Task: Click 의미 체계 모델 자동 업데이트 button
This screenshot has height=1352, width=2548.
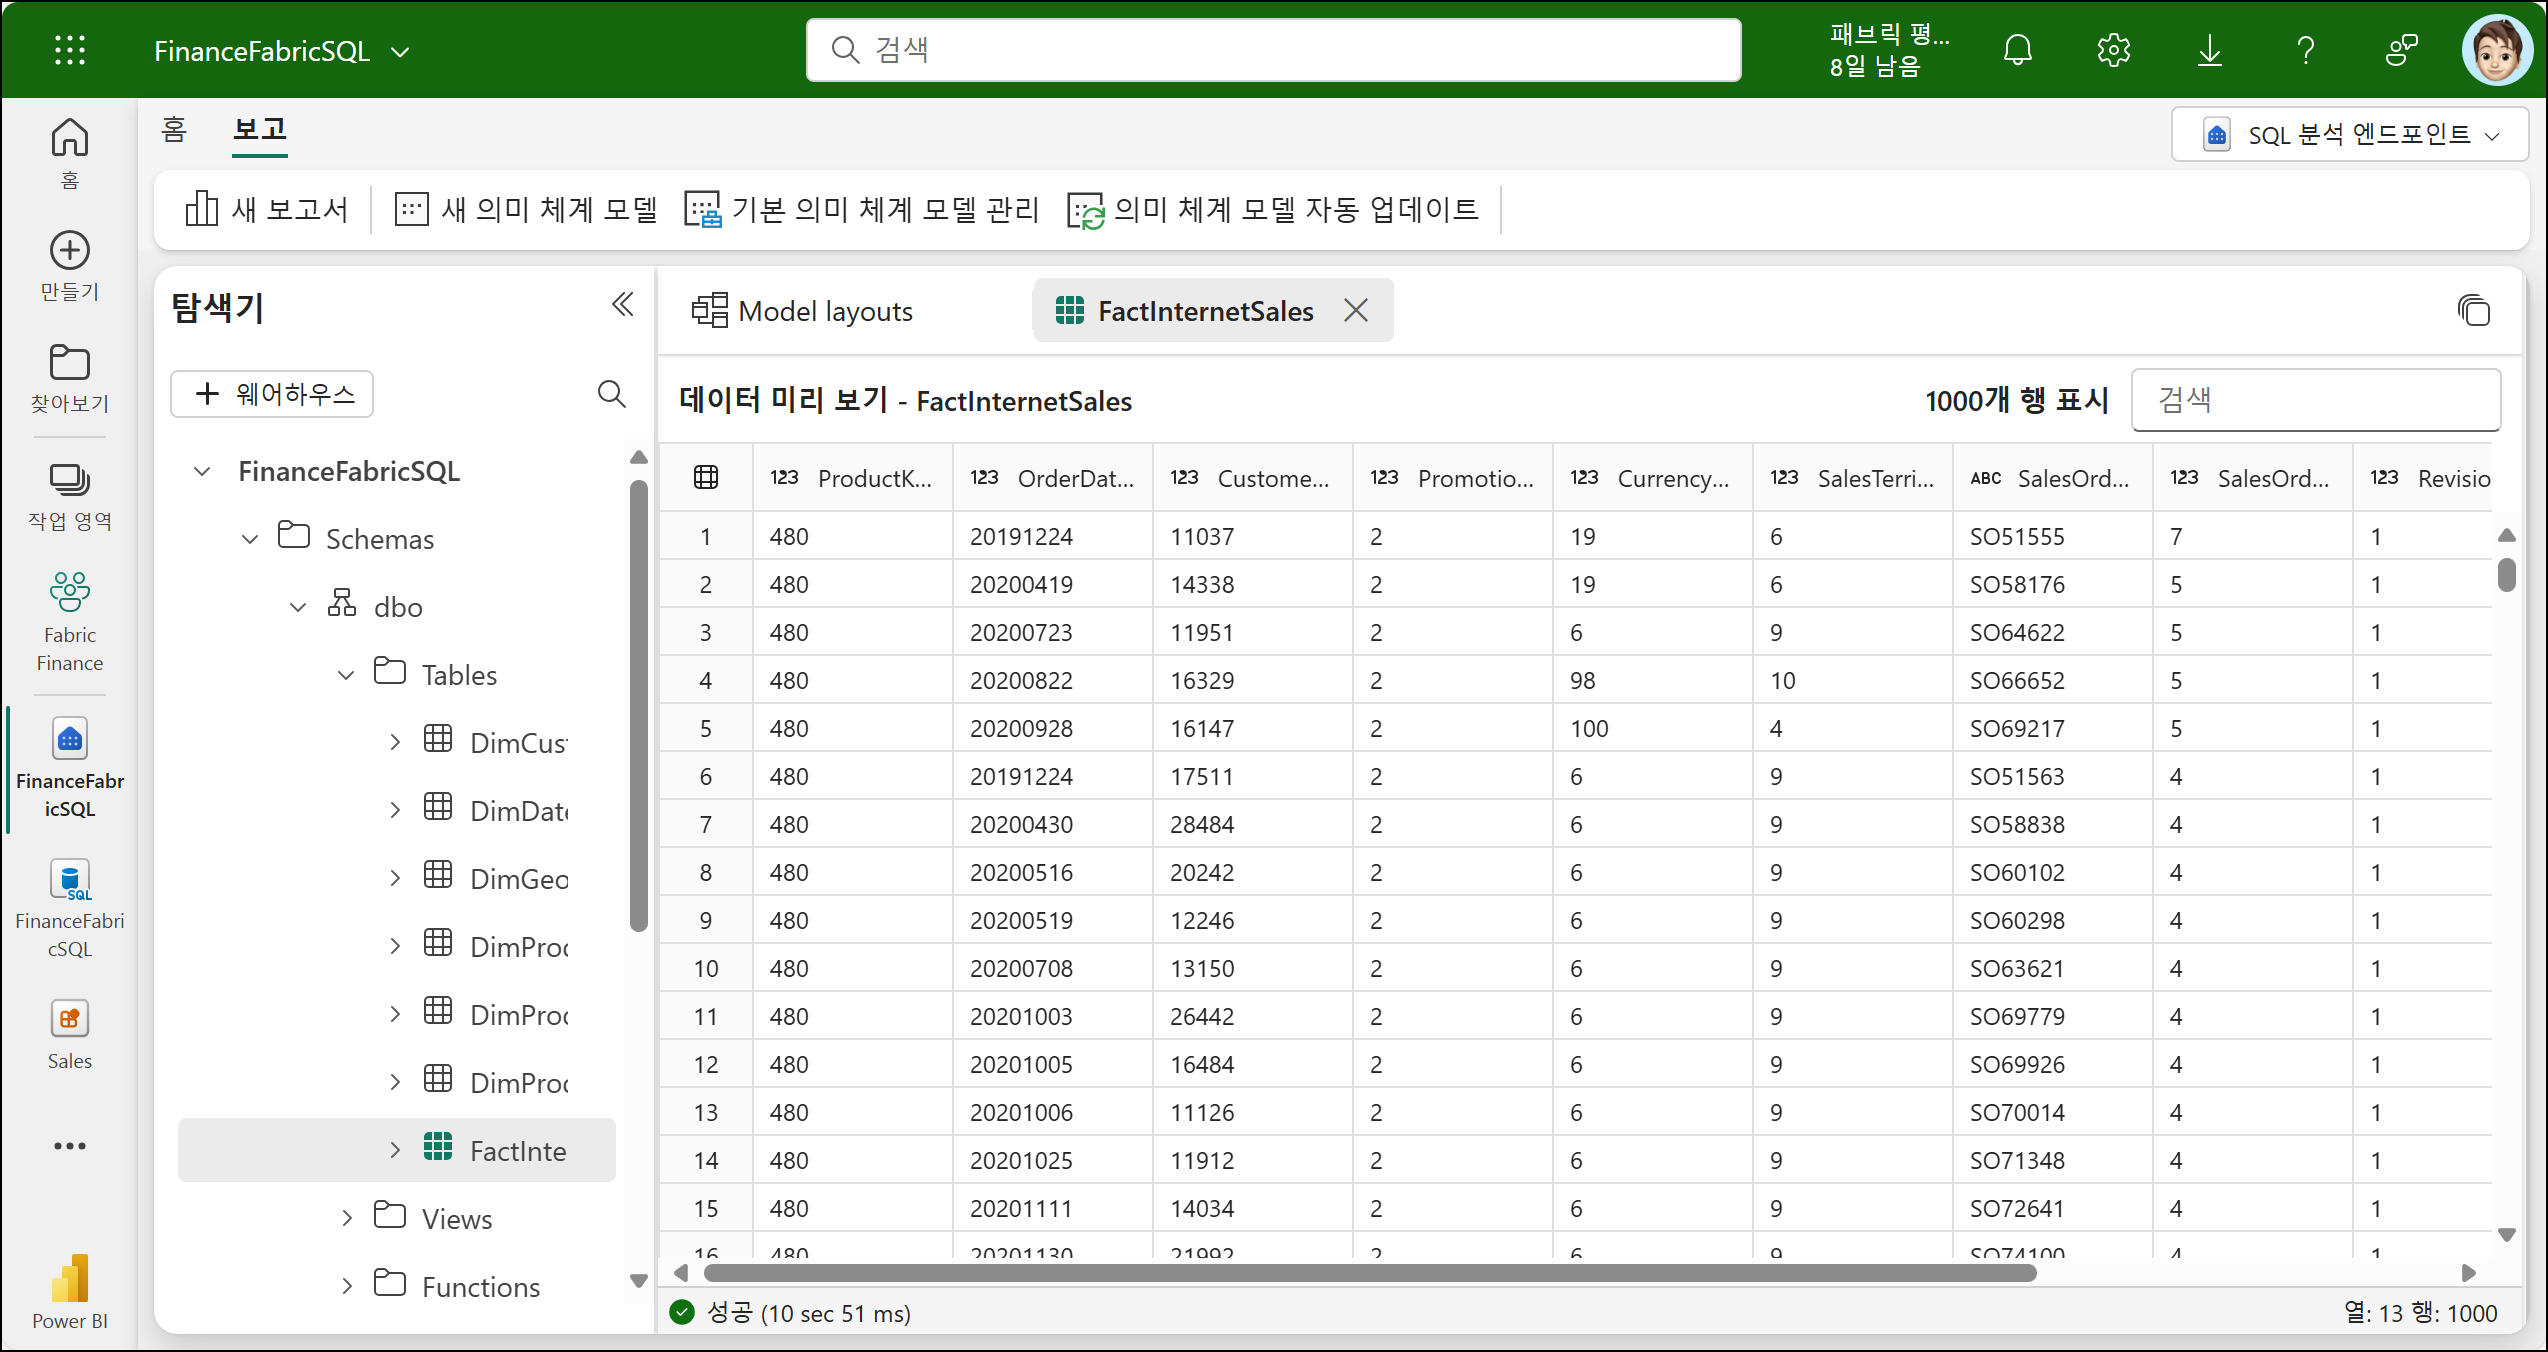Action: click(x=1273, y=209)
